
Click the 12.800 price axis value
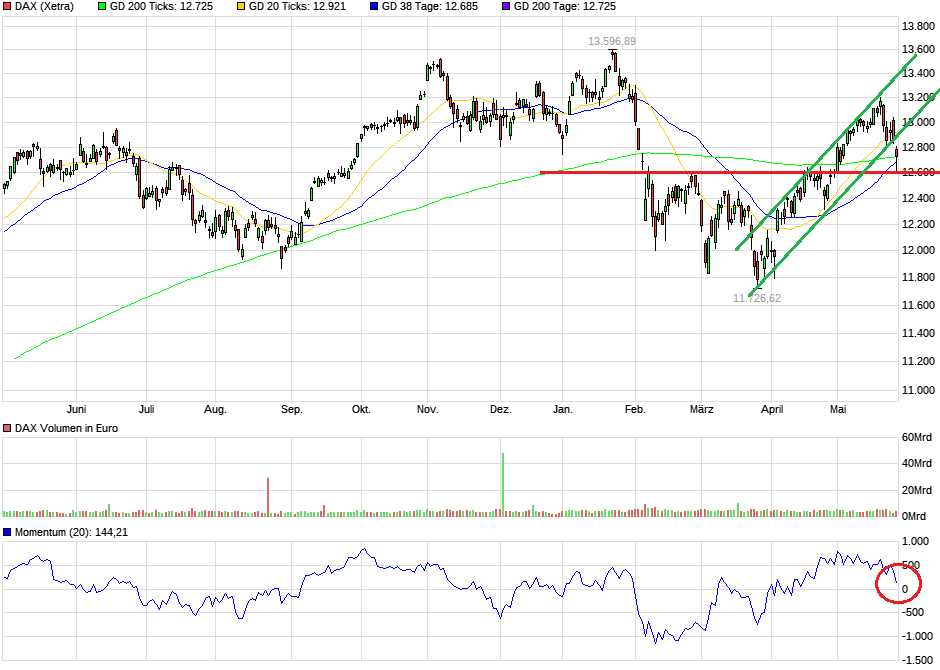(x=918, y=147)
